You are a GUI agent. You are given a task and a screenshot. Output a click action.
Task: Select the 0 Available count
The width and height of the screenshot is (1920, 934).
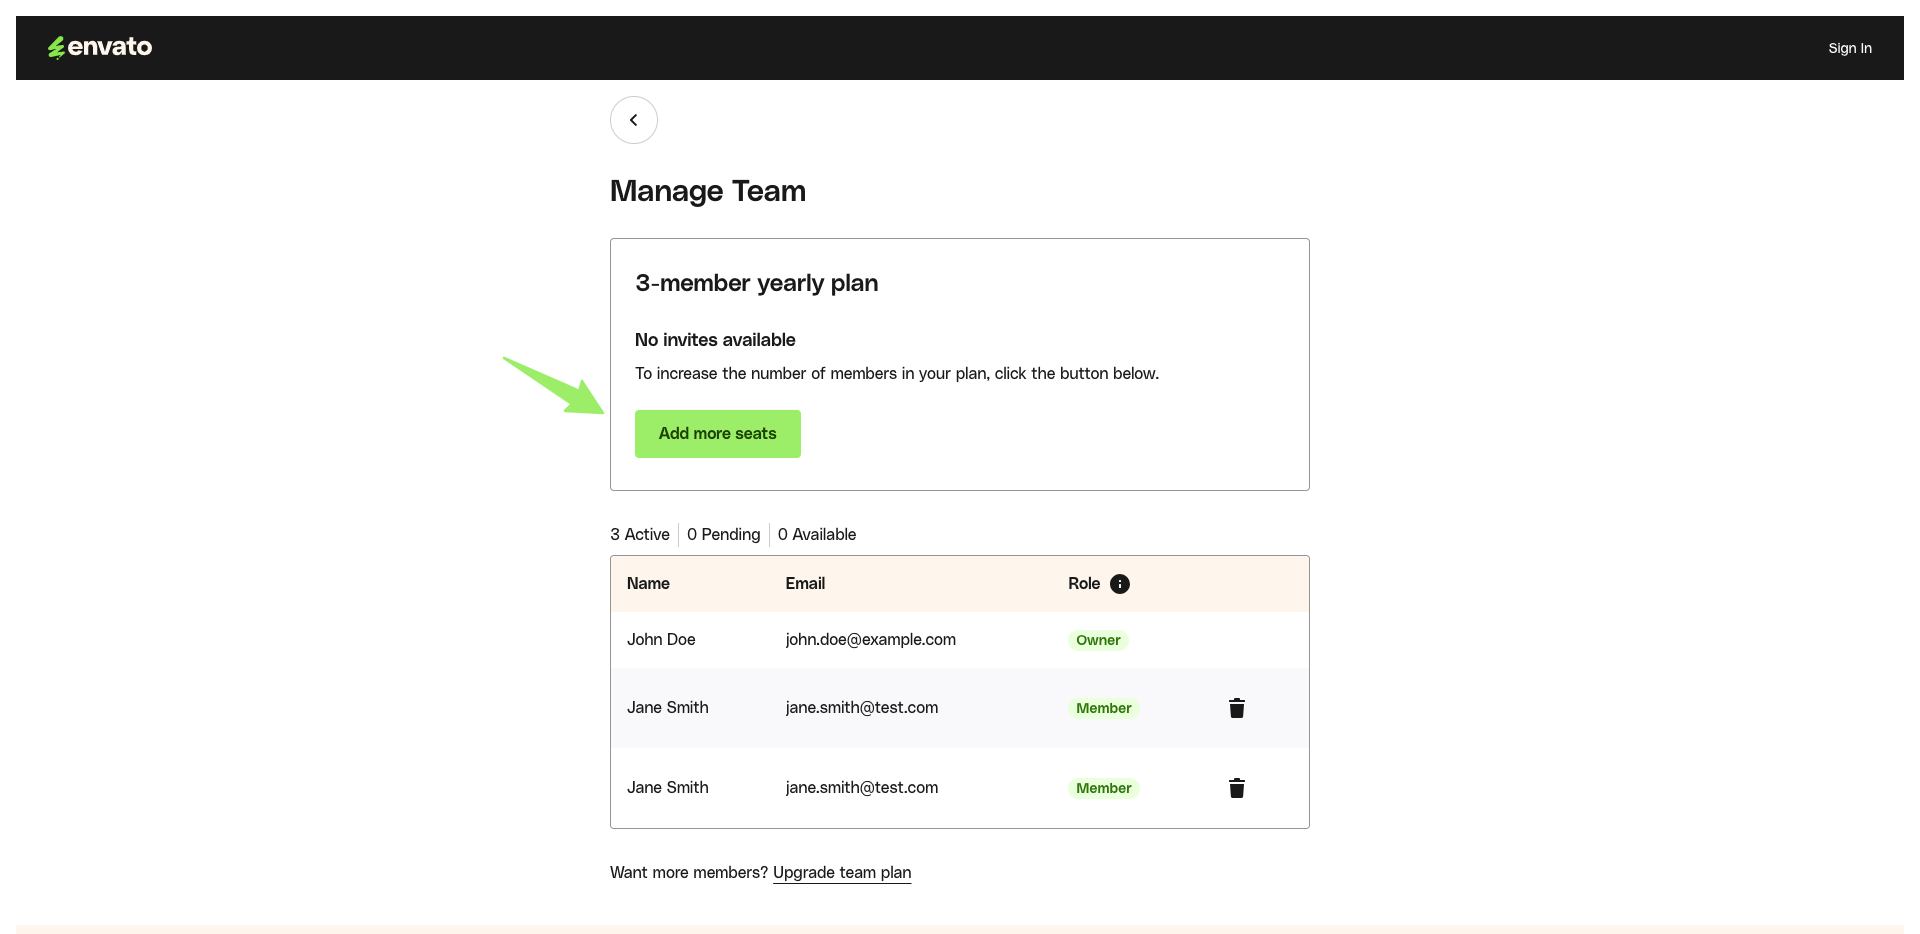point(816,534)
